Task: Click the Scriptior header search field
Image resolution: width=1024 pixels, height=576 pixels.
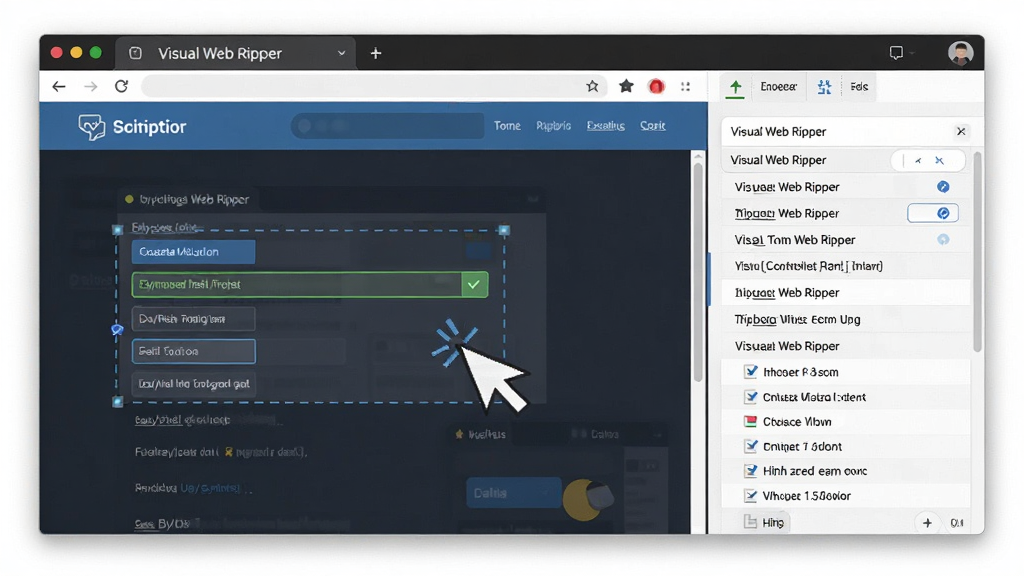Action: [387, 125]
